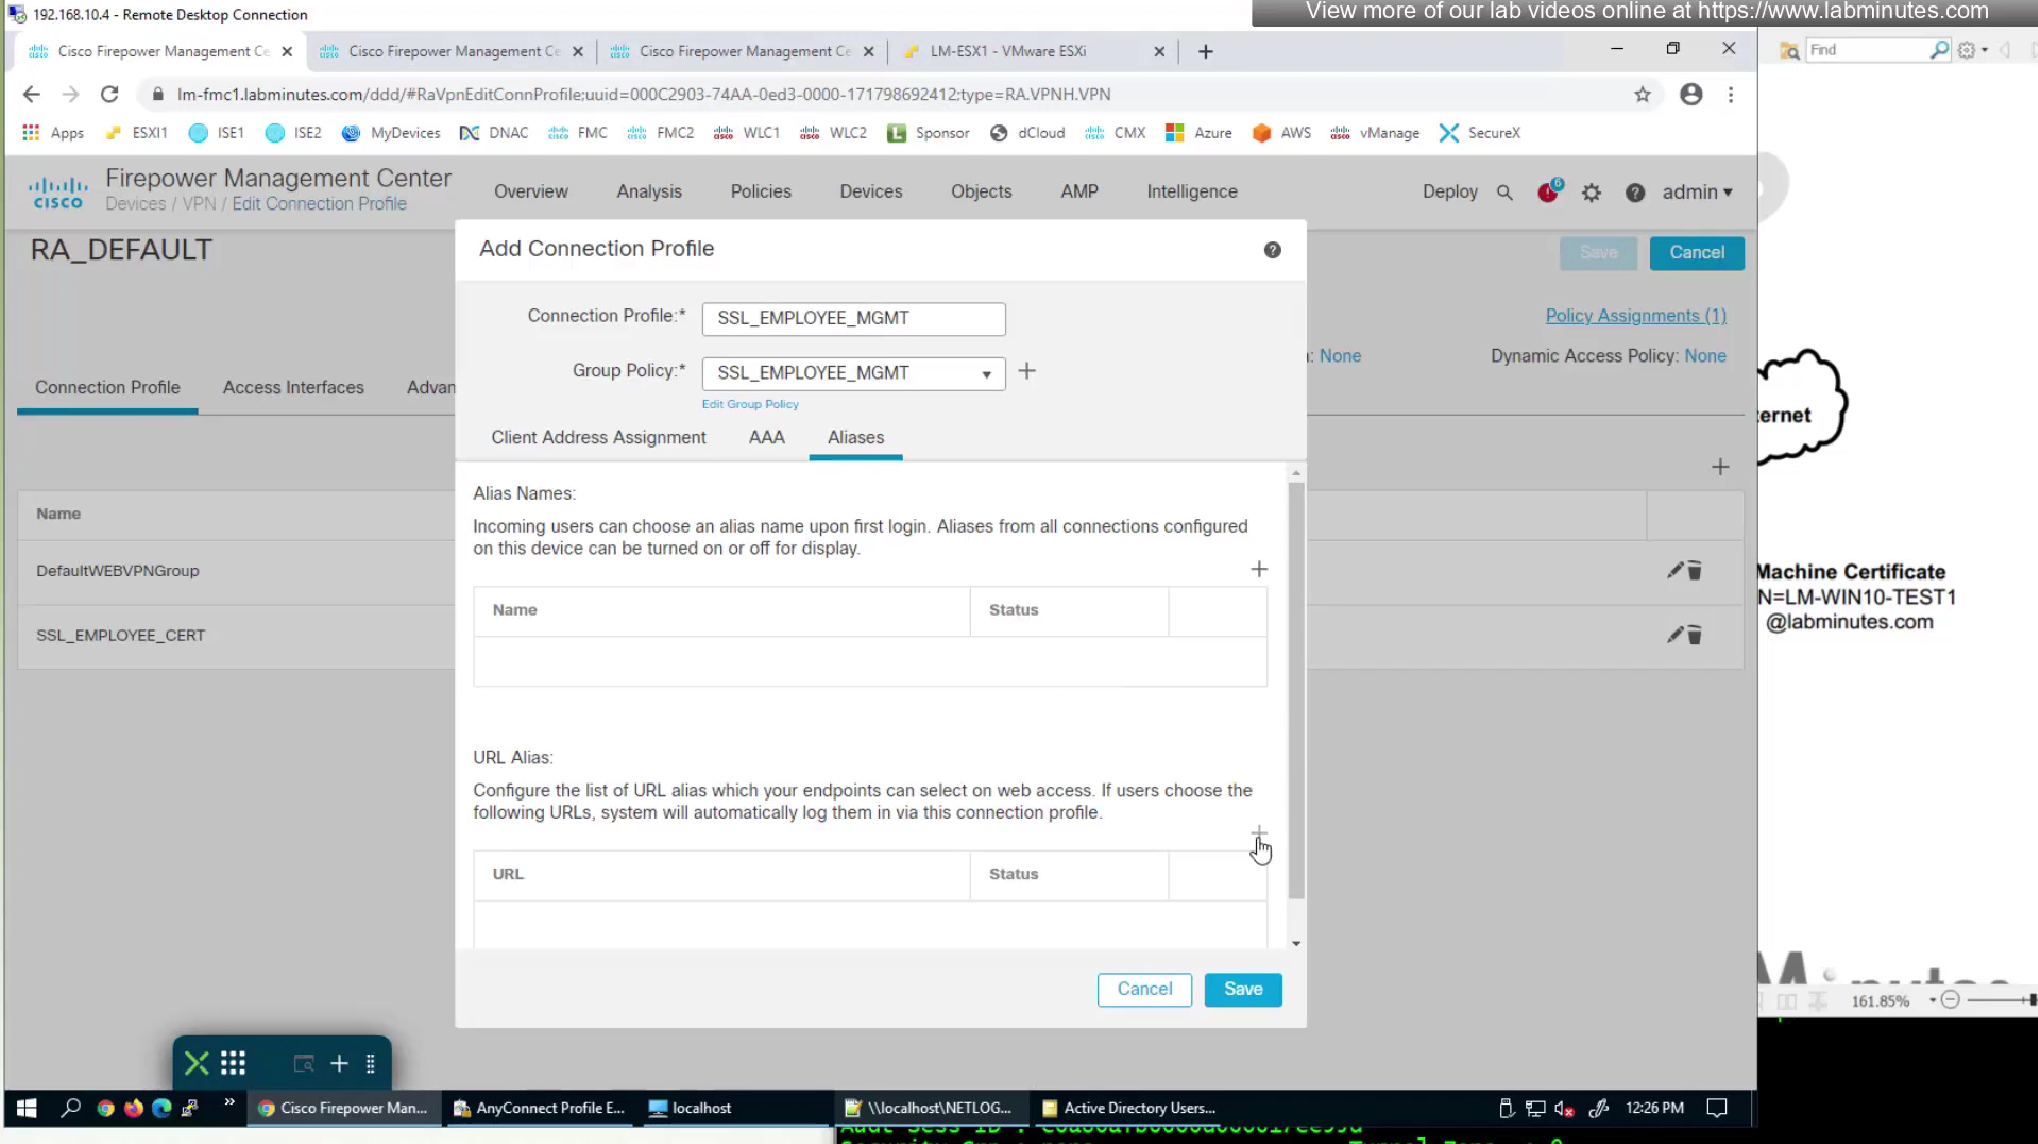
Task: Delete SSL_EMPLOYEE_CERT with trash icon
Action: click(1695, 635)
